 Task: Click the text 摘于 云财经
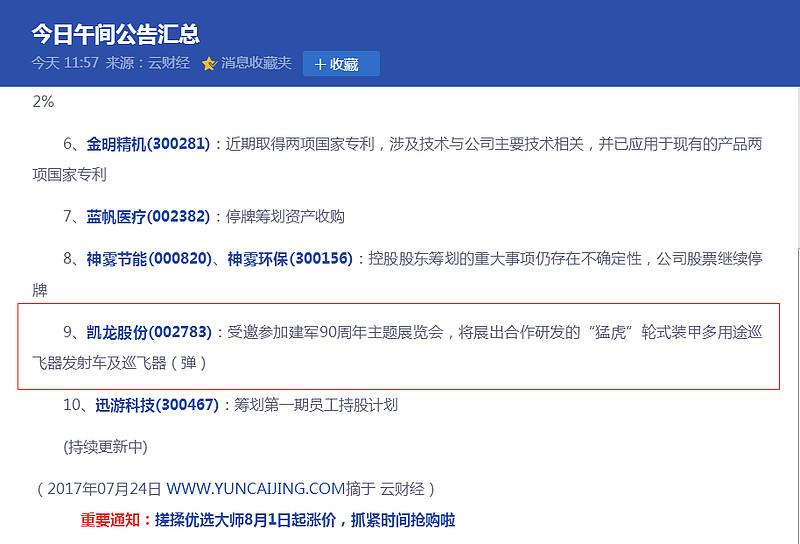[x=385, y=489]
